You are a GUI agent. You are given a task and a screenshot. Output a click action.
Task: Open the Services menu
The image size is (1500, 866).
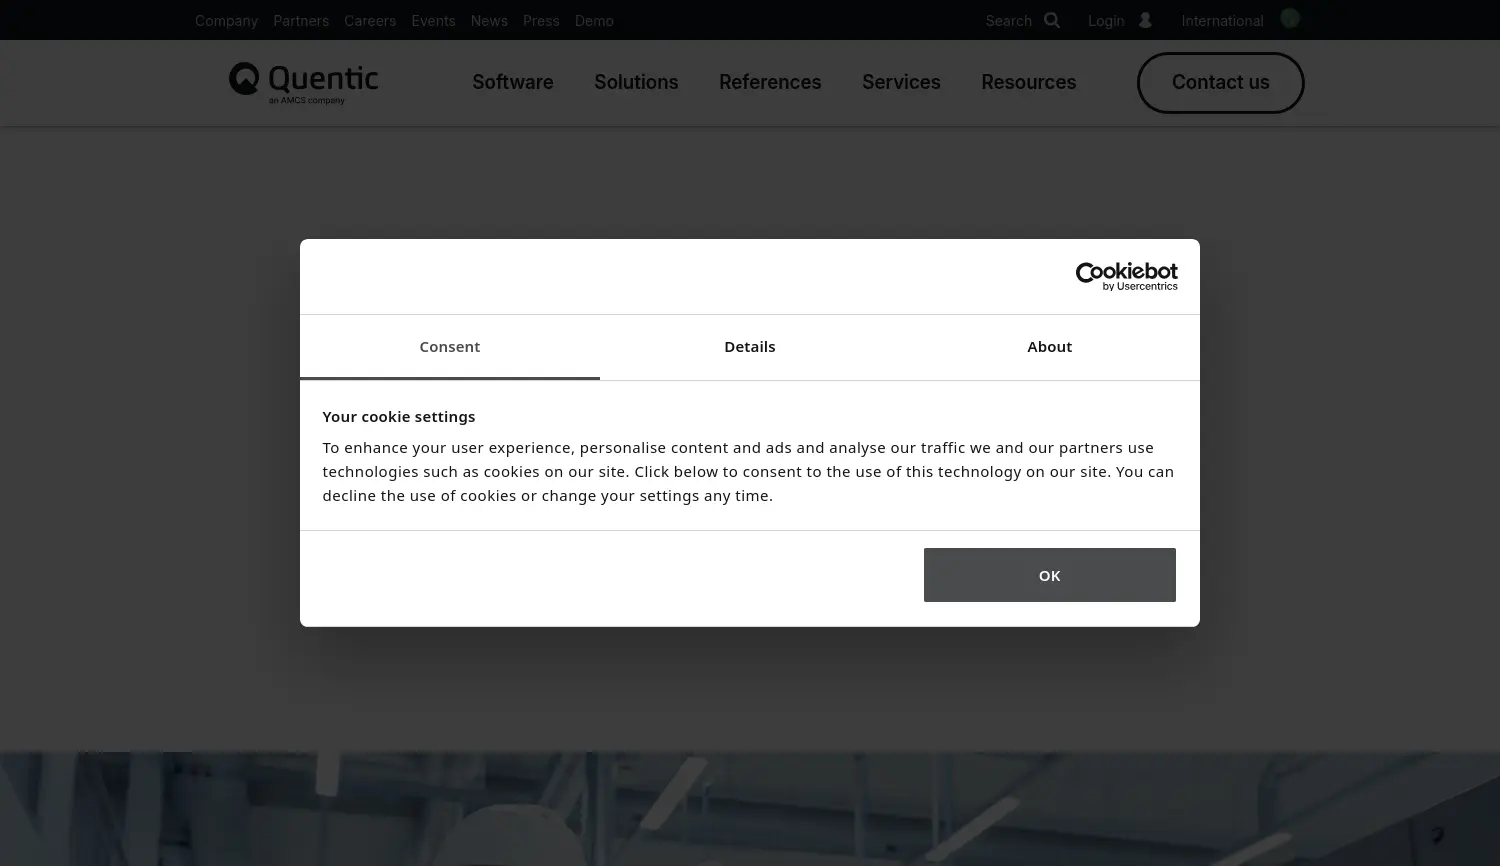900,82
